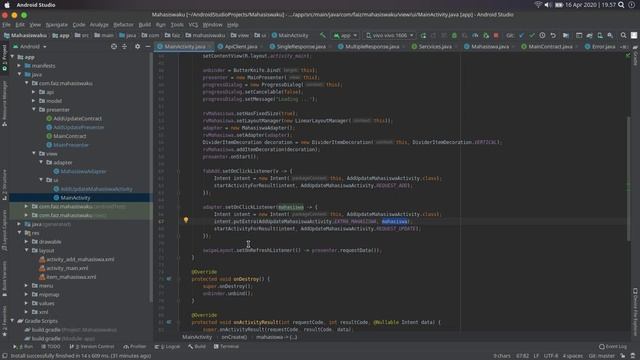Hide the Project panel minus icon
This screenshot has height=360, width=640.
(x=148, y=47)
